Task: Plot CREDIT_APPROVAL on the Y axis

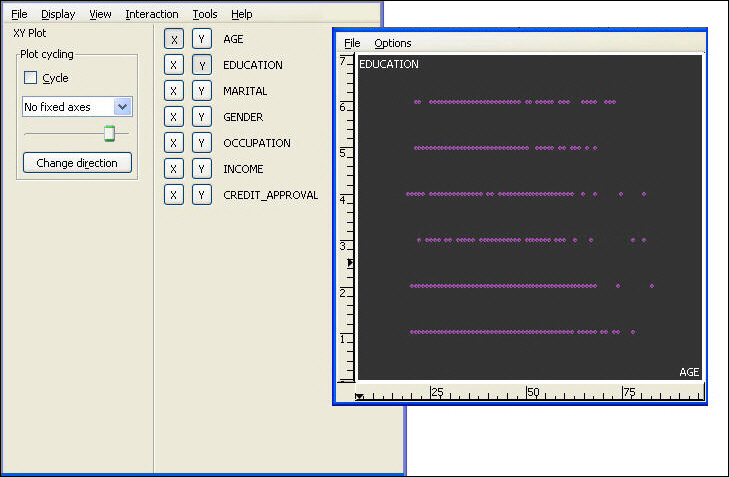Action: (202, 195)
